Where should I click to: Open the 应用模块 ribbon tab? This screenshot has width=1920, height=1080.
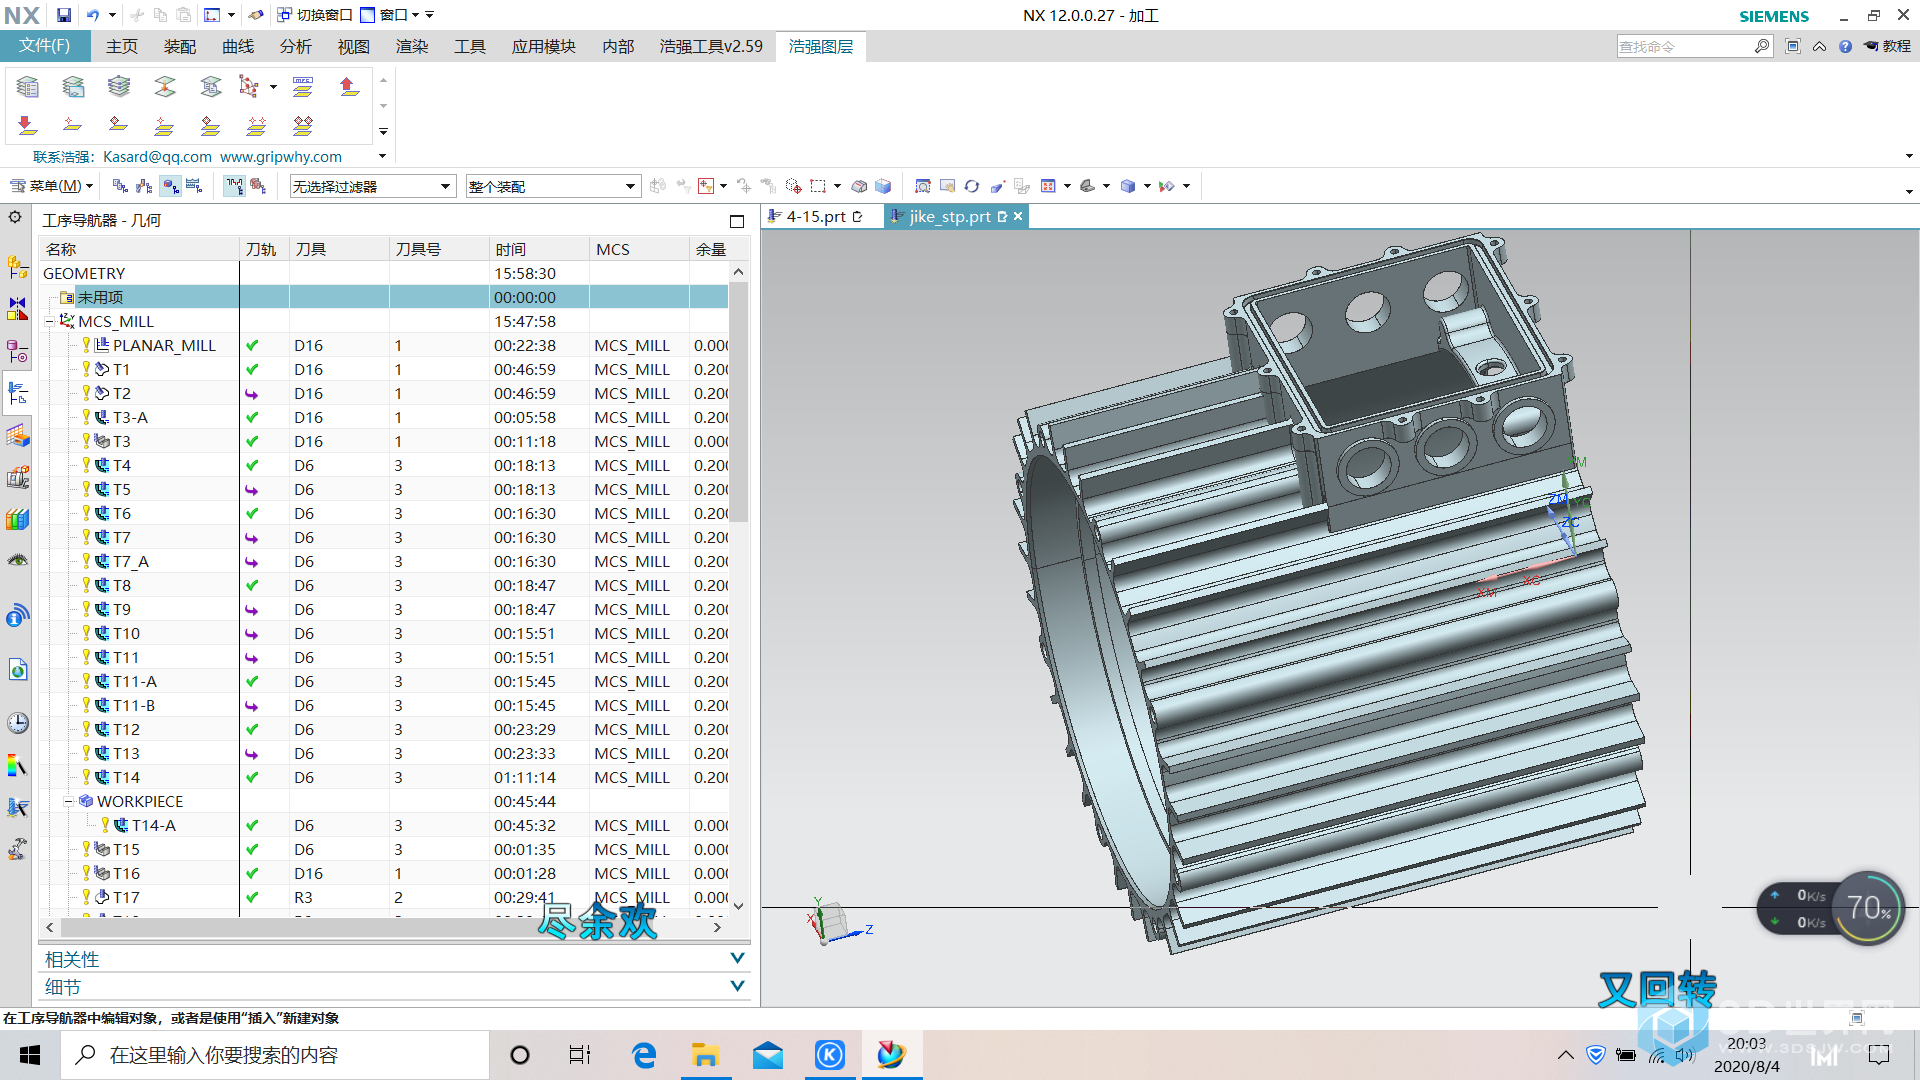(x=544, y=47)
